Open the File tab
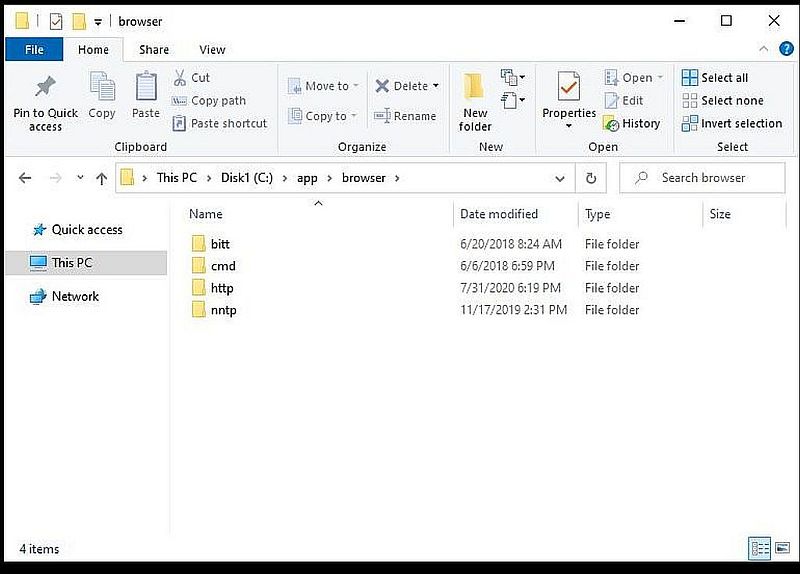 coord(34,49)
